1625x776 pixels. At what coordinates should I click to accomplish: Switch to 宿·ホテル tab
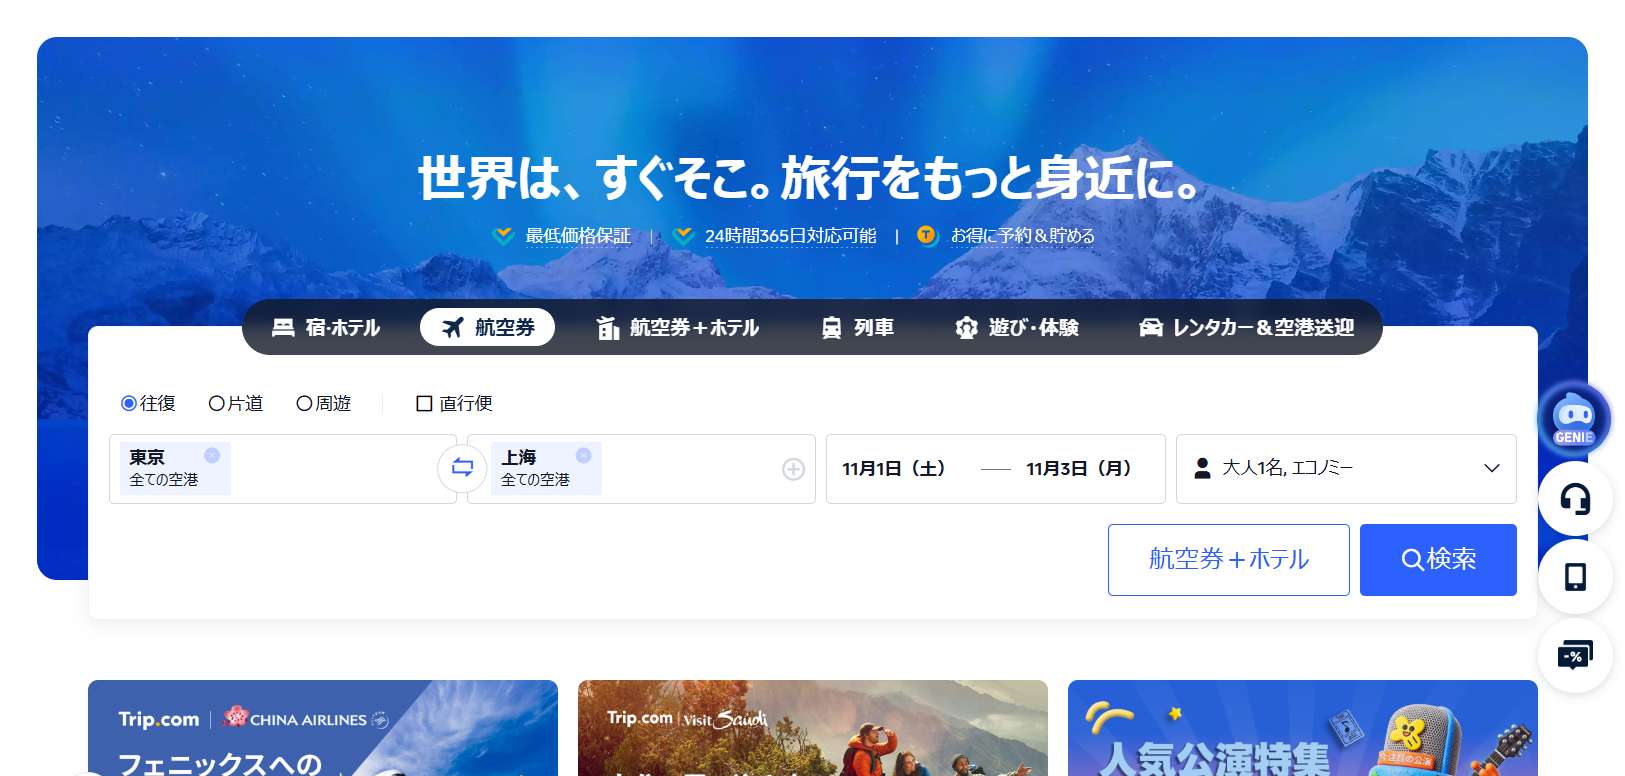point(326,327)
